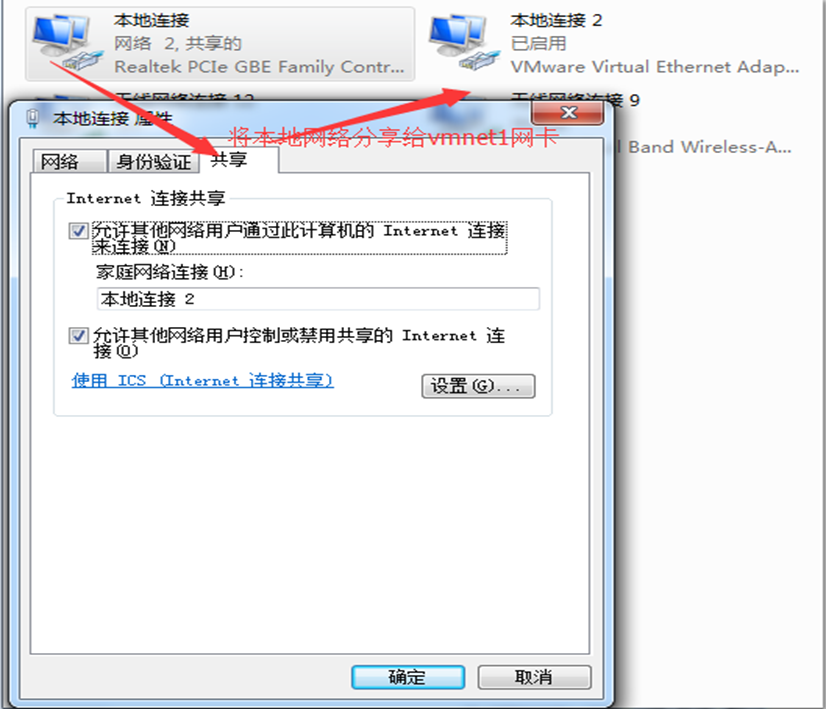Screen dimensions: 826x709
Task: Open the 使用 ICS (Internet 连接共享) link
Action: [202, 380]
